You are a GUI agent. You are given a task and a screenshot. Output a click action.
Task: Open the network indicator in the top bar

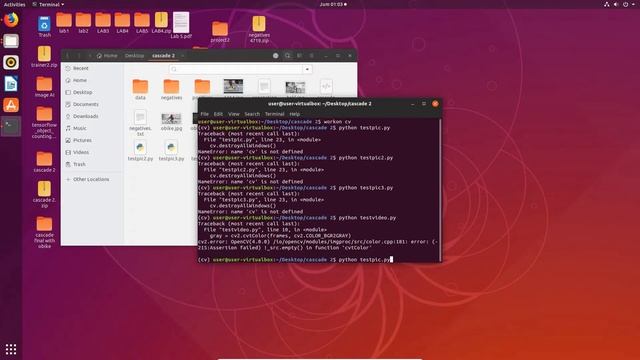[607, 4]
